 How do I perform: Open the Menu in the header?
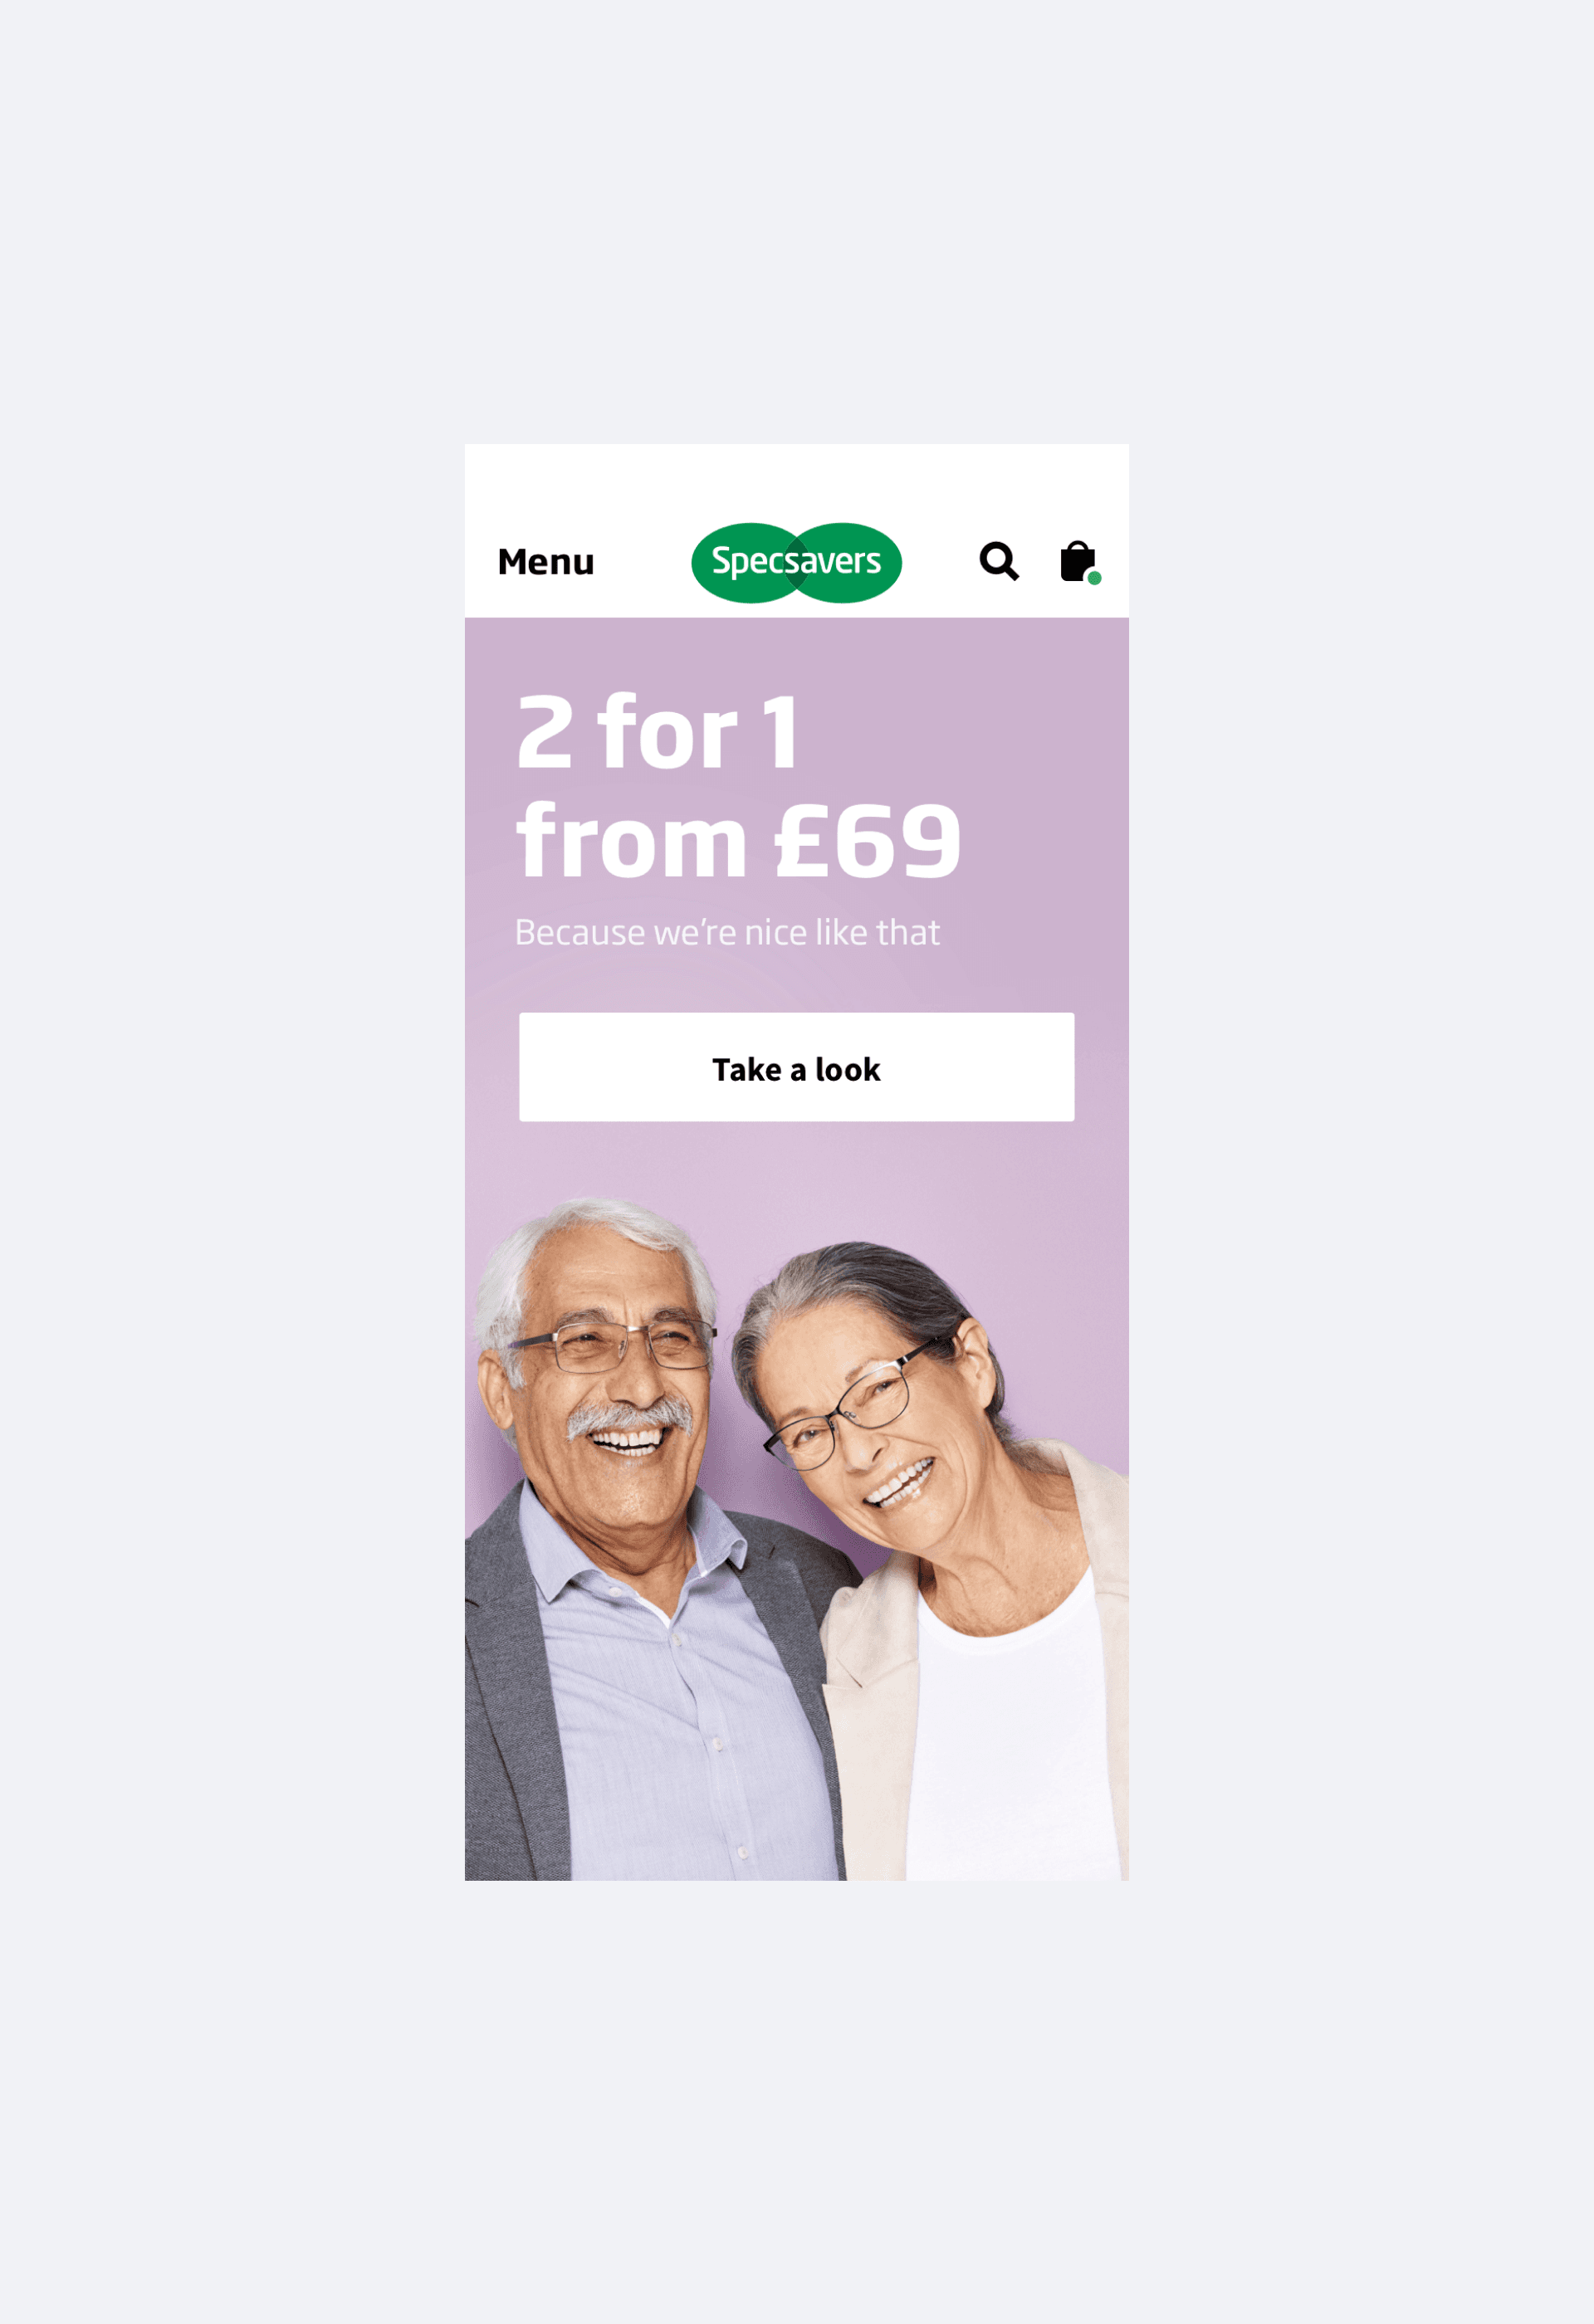point(546,562)
